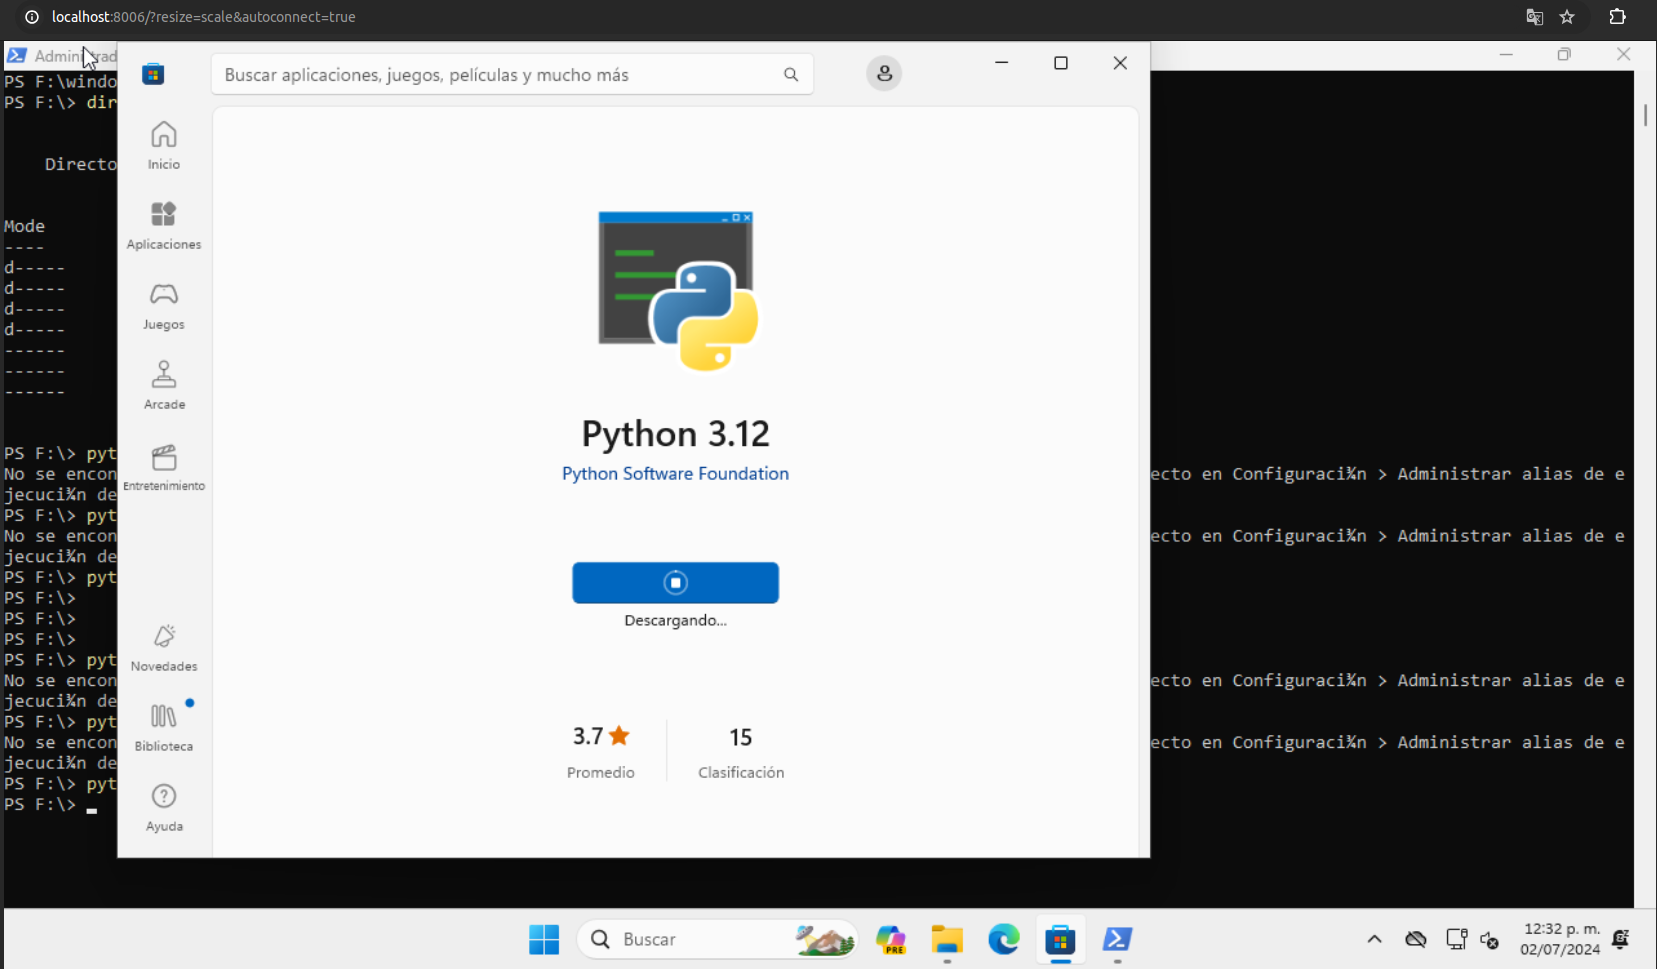The height and width of the screenshot is (969, 1657).
Task: Open Aplicaciones section in the Store
Action: point(164,226)
